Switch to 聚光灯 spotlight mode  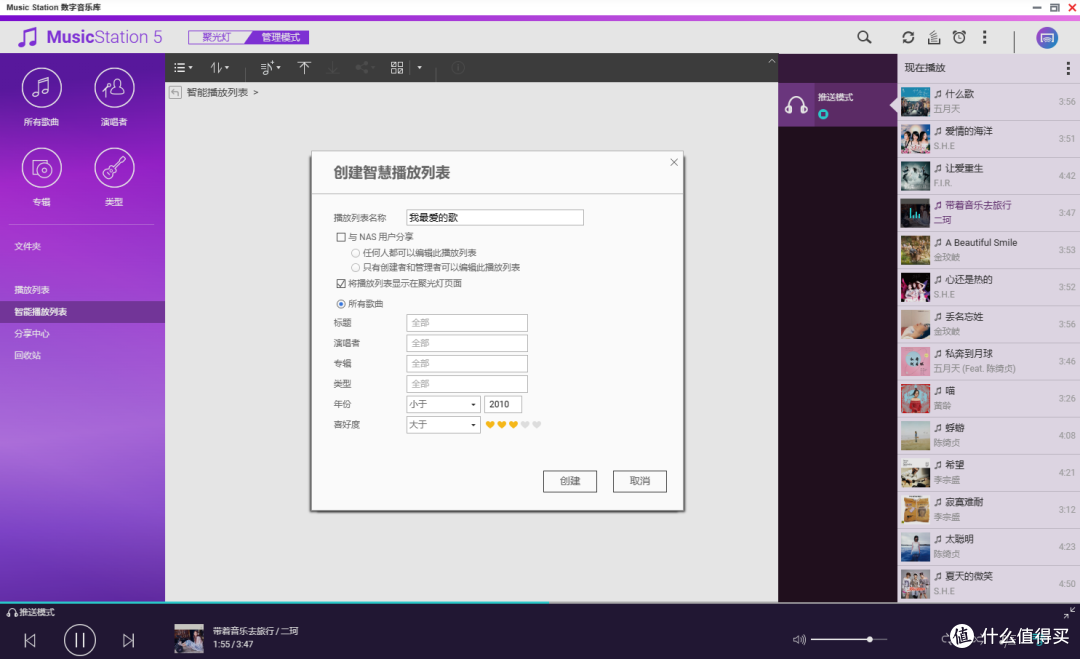(217, 37)
